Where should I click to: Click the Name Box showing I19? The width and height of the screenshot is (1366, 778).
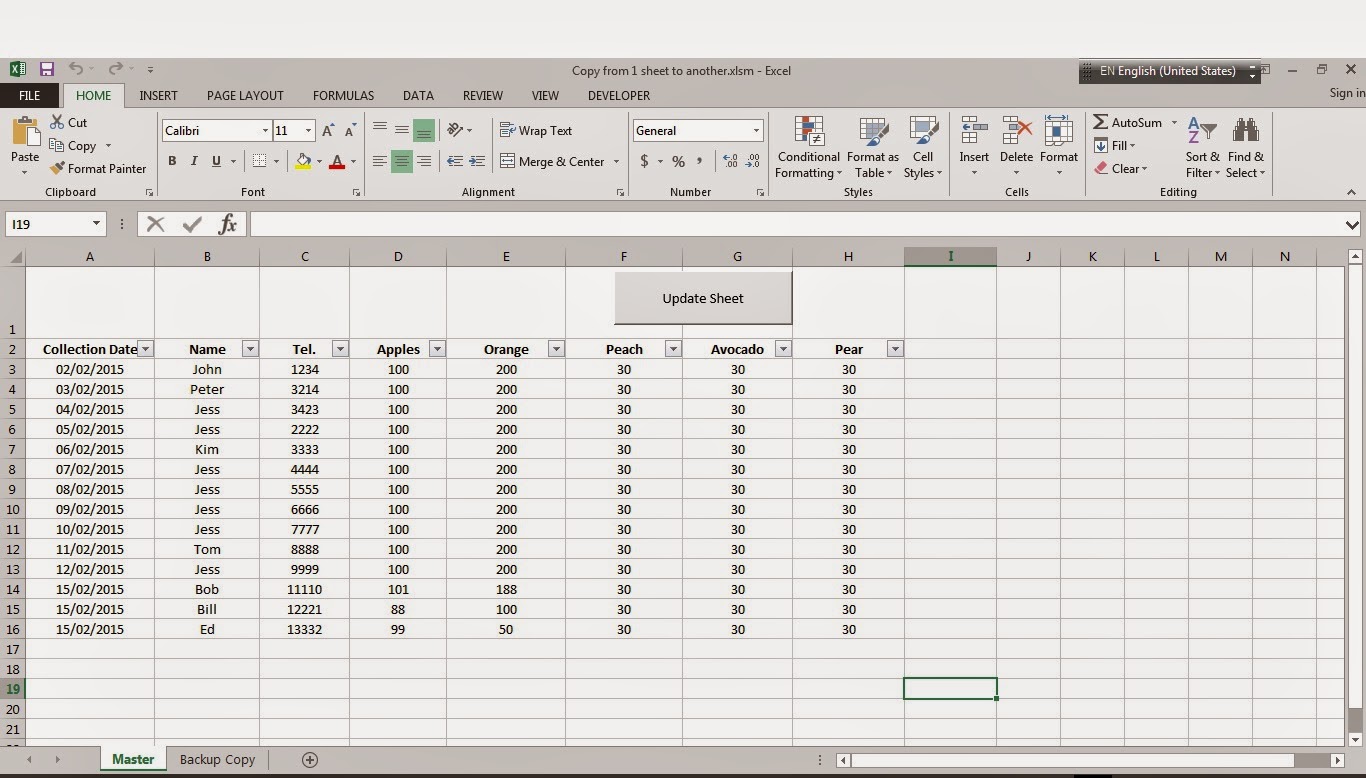click(55, 224)
